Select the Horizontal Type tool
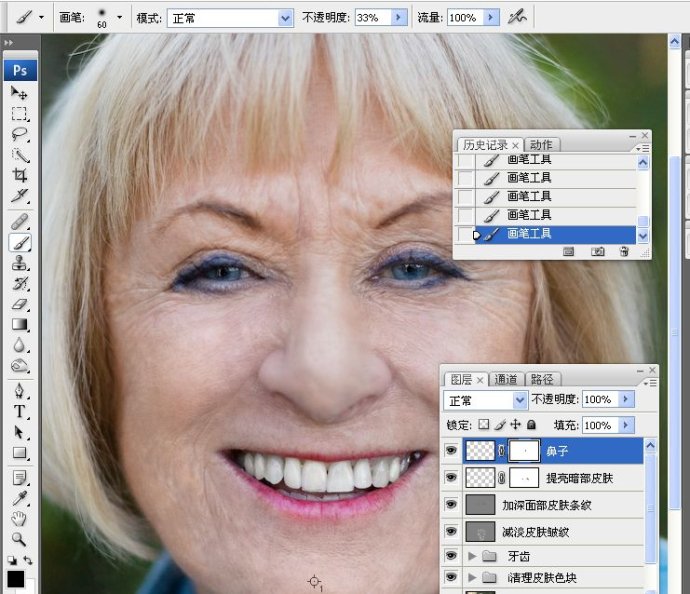The width and height of the screenshot is (690, 594). coord(19,411)
